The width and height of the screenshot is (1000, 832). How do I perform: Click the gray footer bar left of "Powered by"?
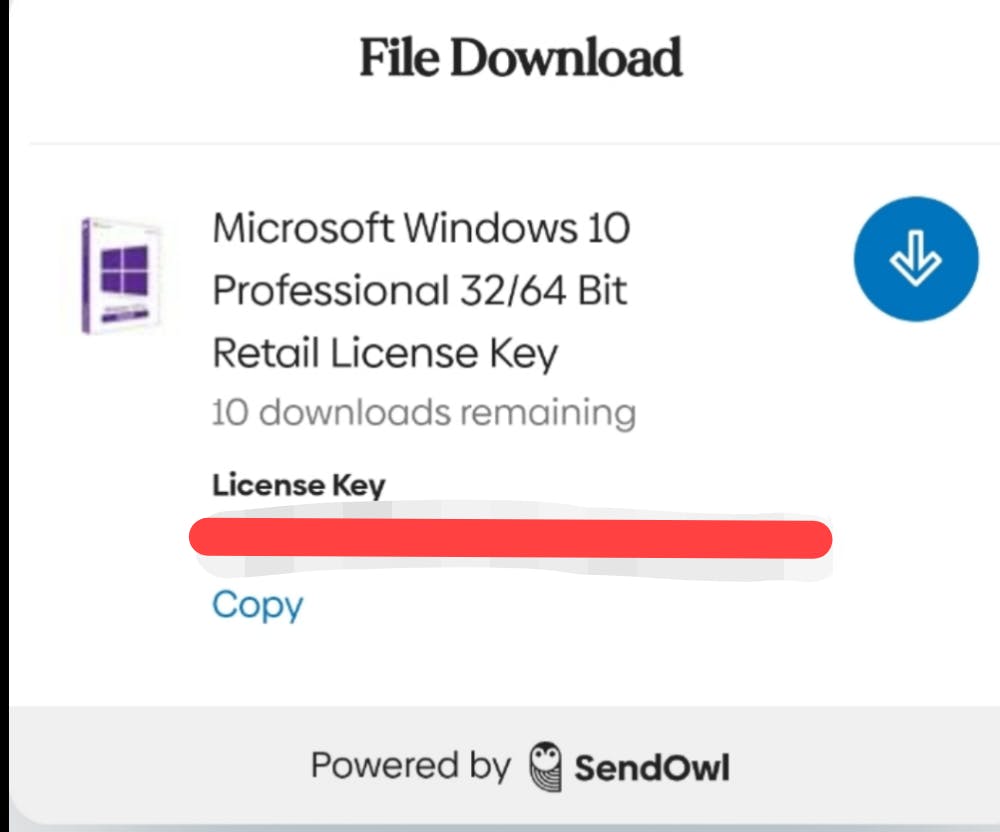click(x=150, y=767)
